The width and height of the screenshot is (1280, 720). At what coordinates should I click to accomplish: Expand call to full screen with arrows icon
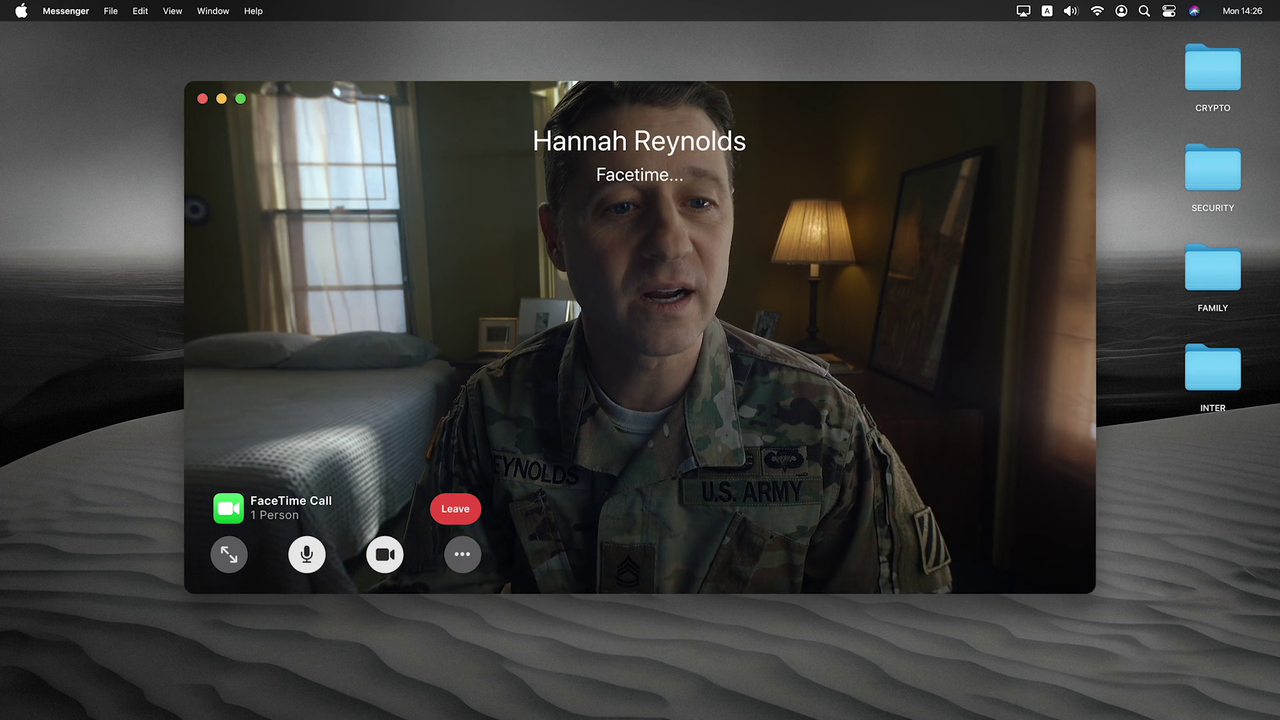[229, 554]
